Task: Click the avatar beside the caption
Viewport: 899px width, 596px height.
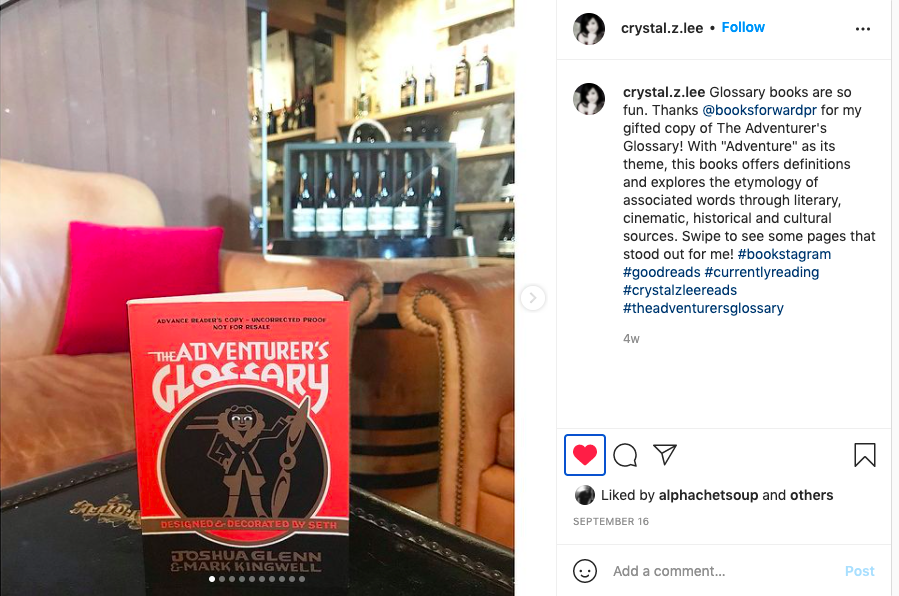Action: tap(589, 99)
